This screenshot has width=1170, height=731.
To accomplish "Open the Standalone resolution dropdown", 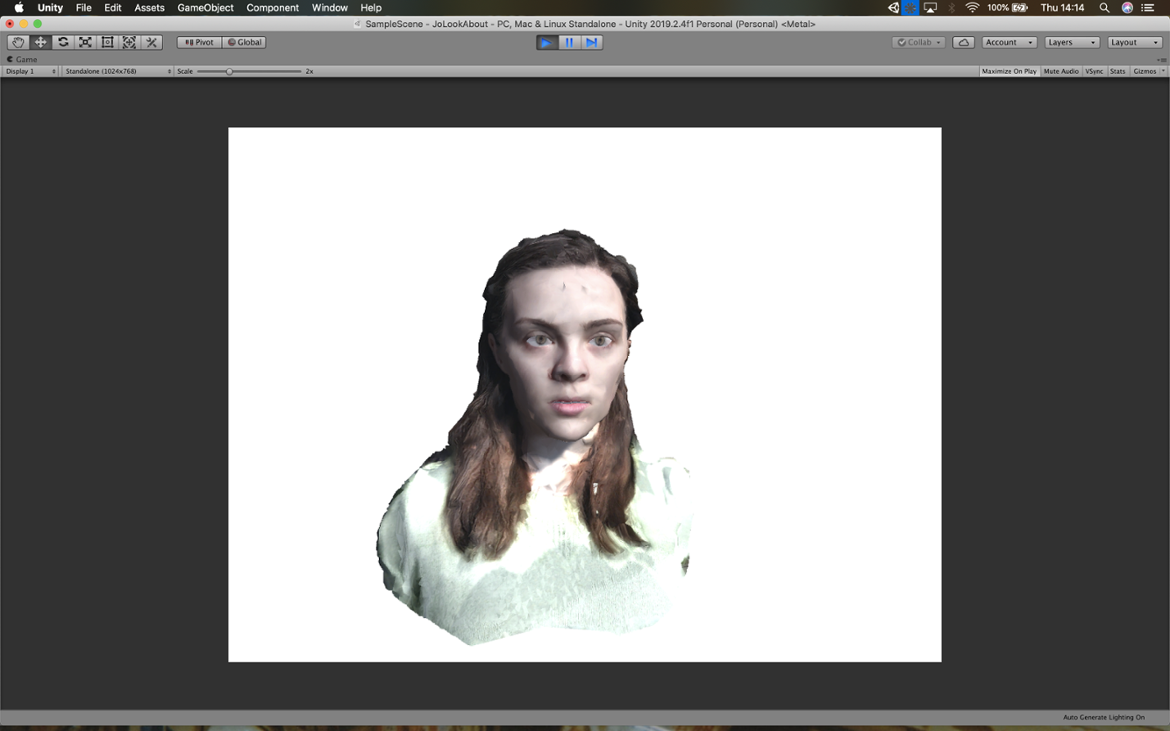I will (117, 71).
